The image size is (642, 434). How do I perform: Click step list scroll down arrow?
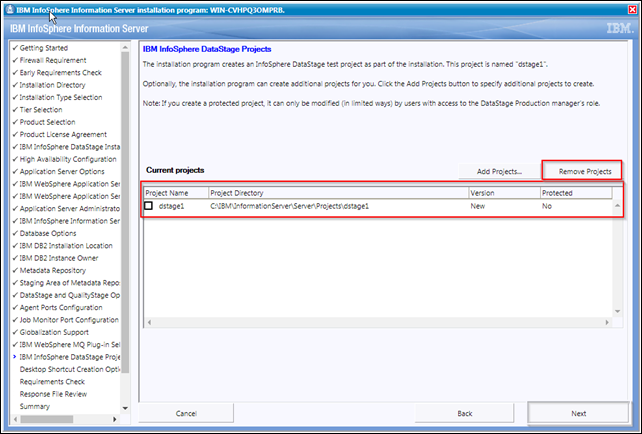click(x=125, y=408)
